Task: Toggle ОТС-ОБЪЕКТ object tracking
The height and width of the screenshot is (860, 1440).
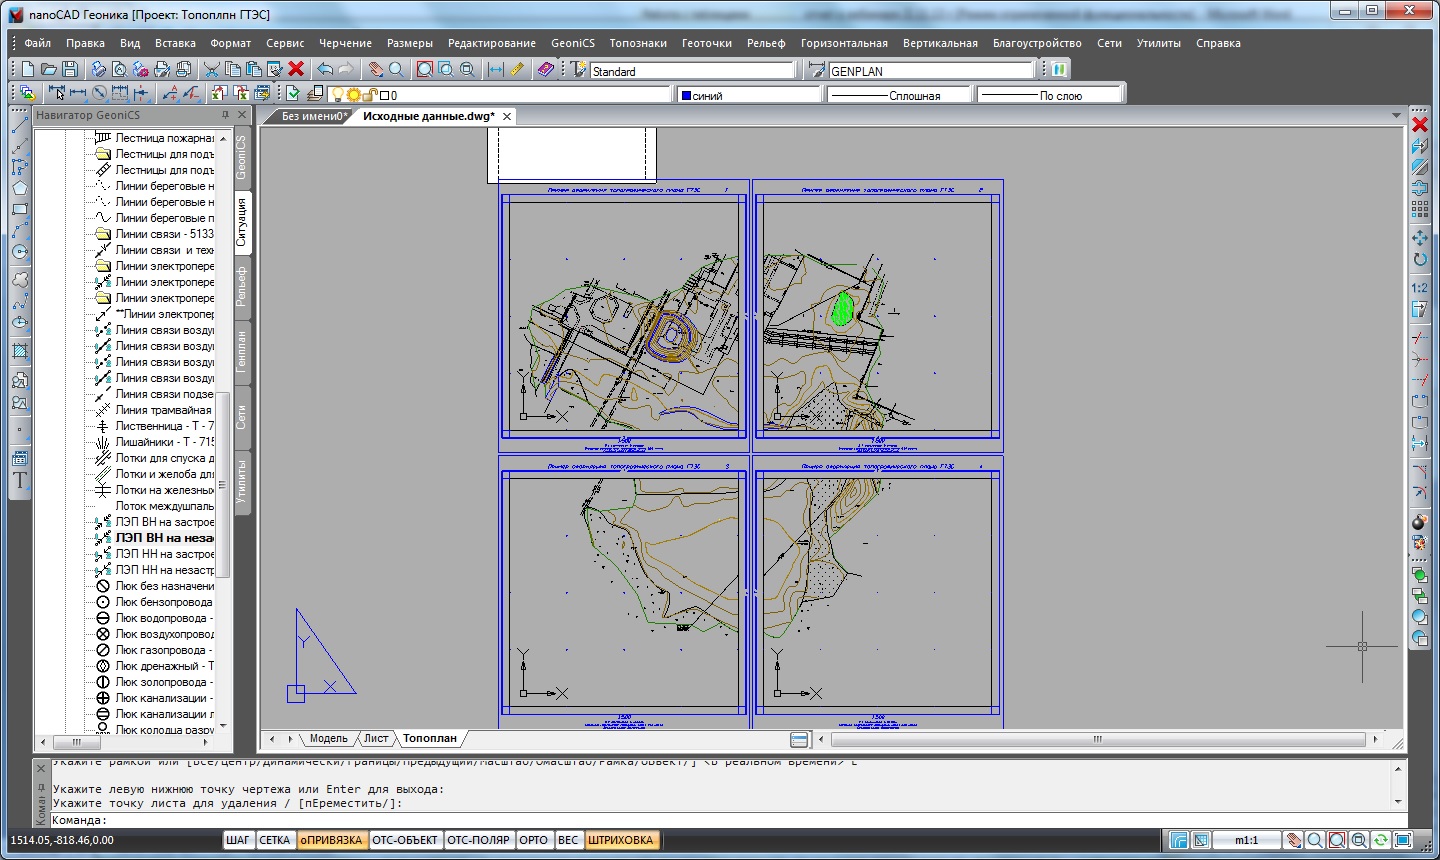Action: pos(405,840)
